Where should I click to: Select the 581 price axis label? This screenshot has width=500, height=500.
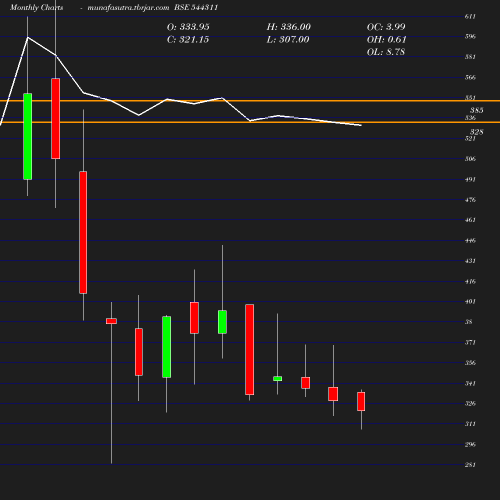(470, 57)
